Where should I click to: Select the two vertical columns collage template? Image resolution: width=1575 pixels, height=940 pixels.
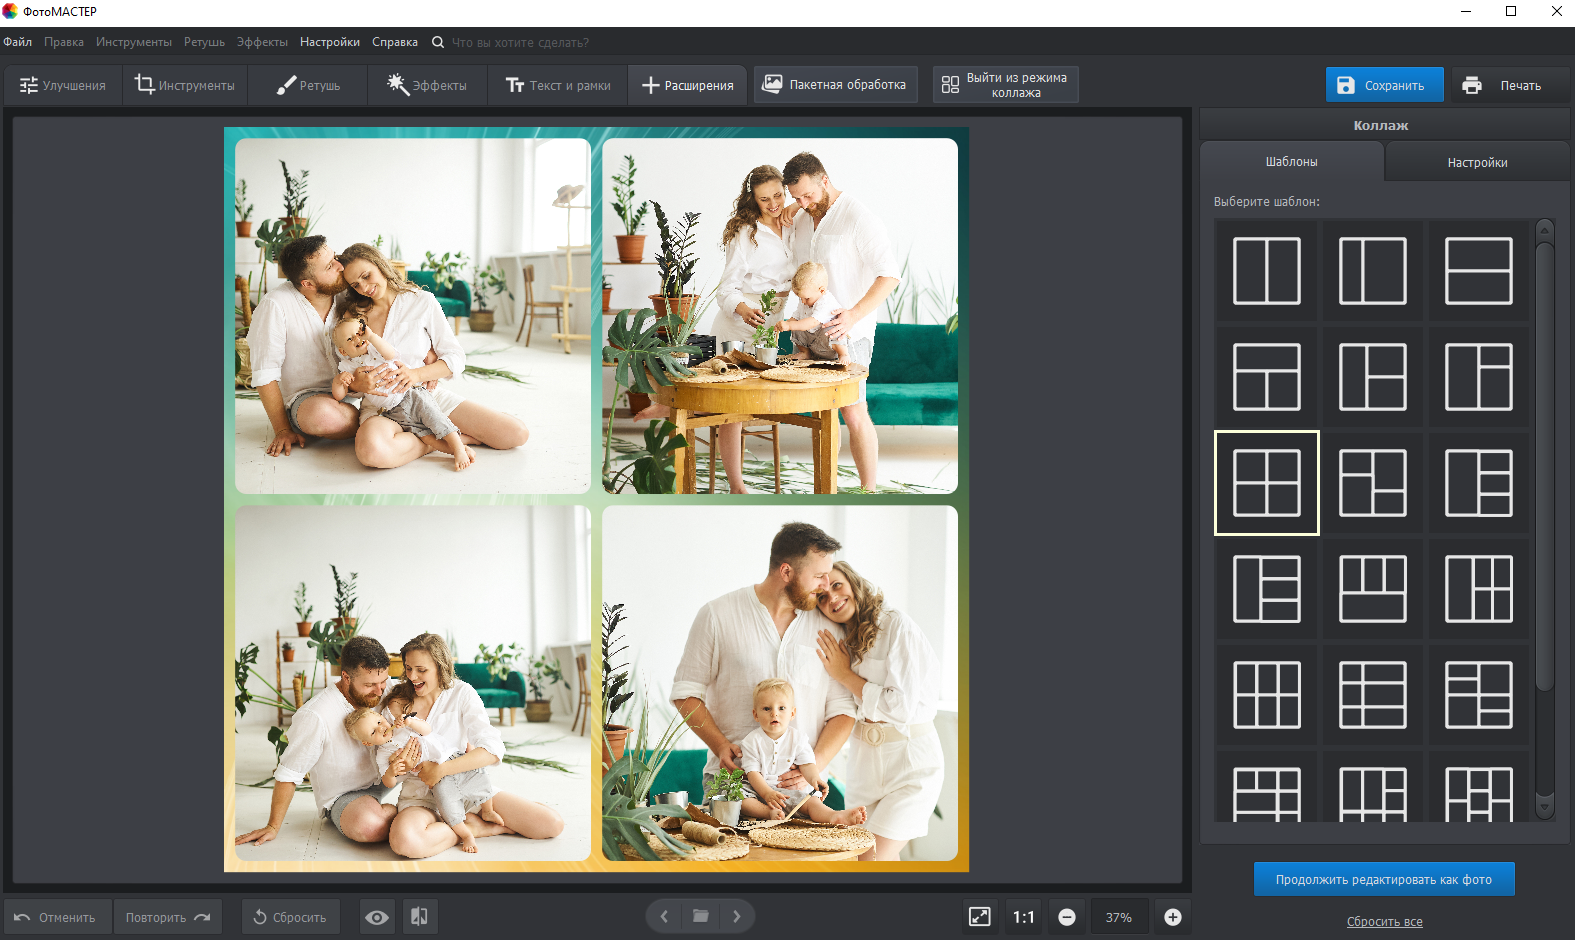point(1266,271)
